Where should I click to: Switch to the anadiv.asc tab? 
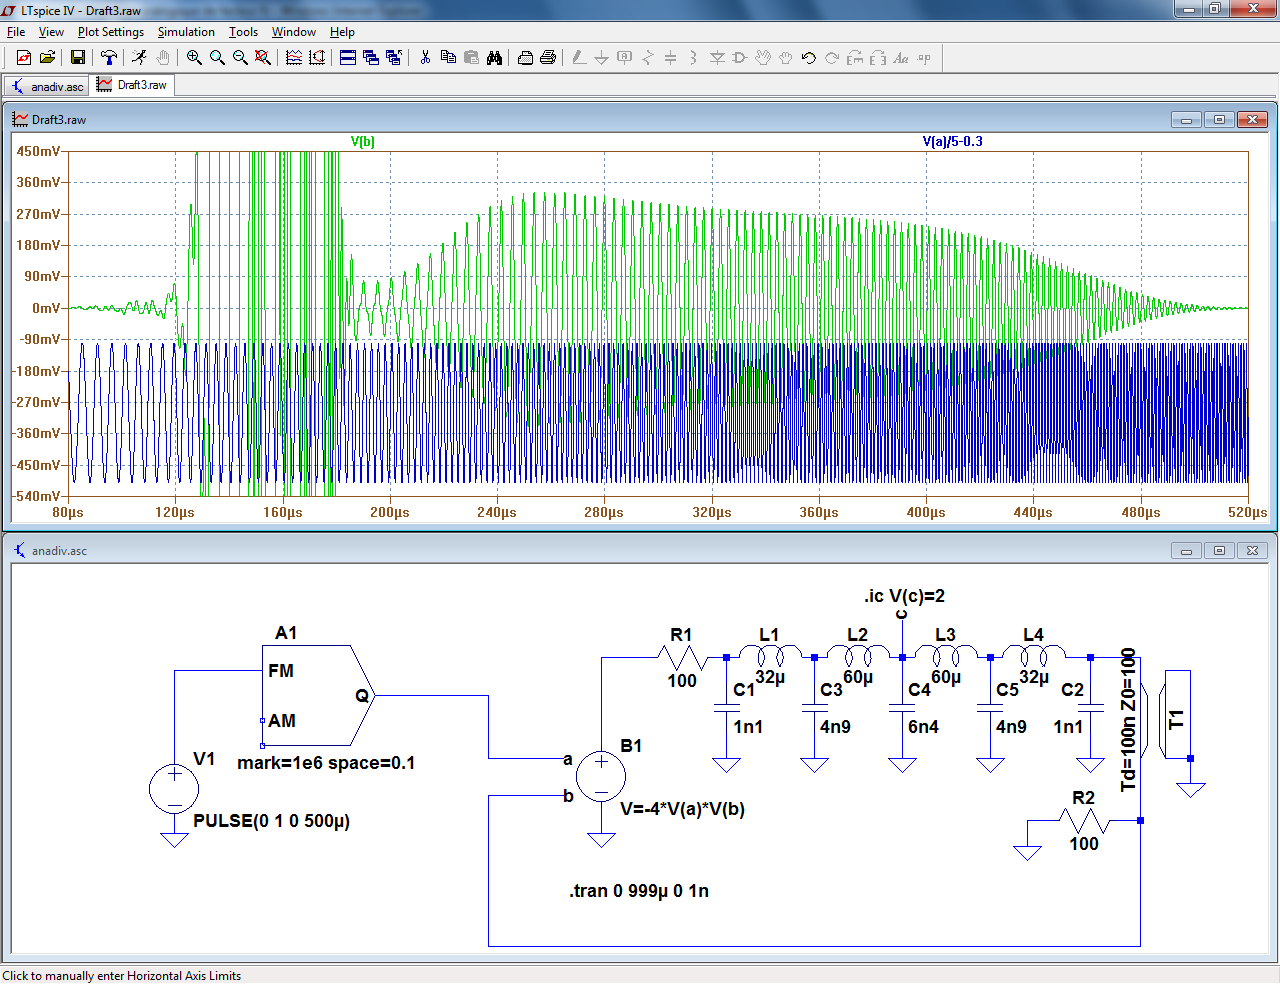47,86
